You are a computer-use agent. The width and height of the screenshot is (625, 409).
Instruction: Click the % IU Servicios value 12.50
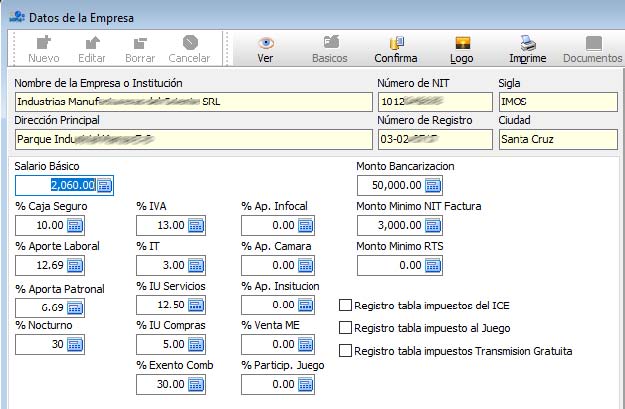[171, 305]
